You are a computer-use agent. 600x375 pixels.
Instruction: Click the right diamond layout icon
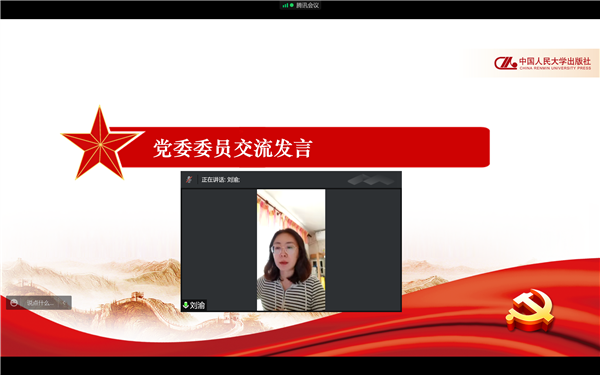click(x=380, y=180)
